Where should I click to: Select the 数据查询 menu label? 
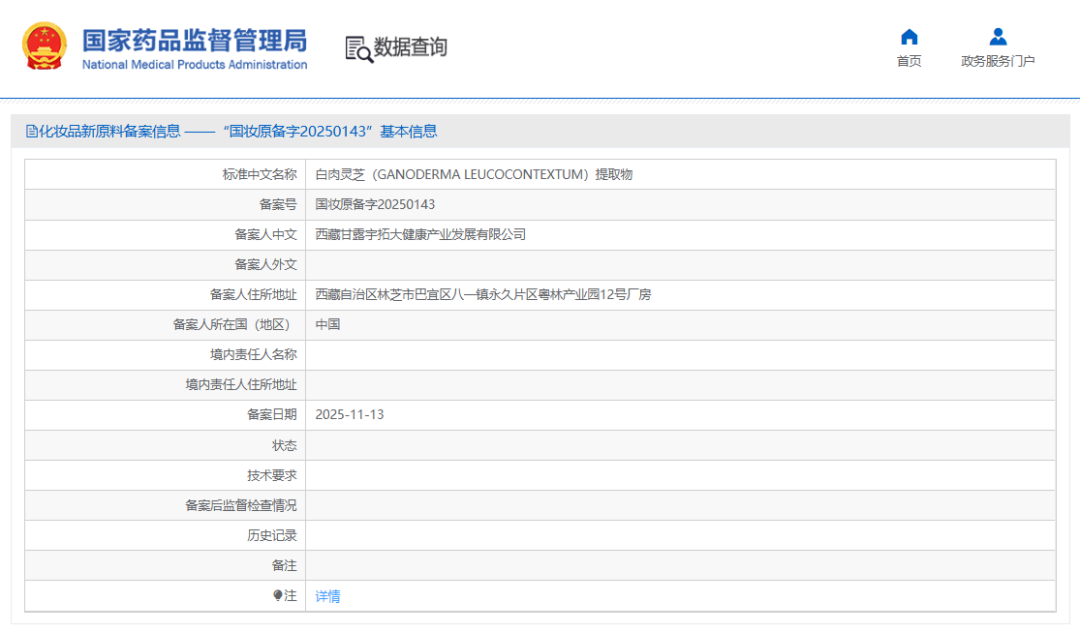point(410,46)
